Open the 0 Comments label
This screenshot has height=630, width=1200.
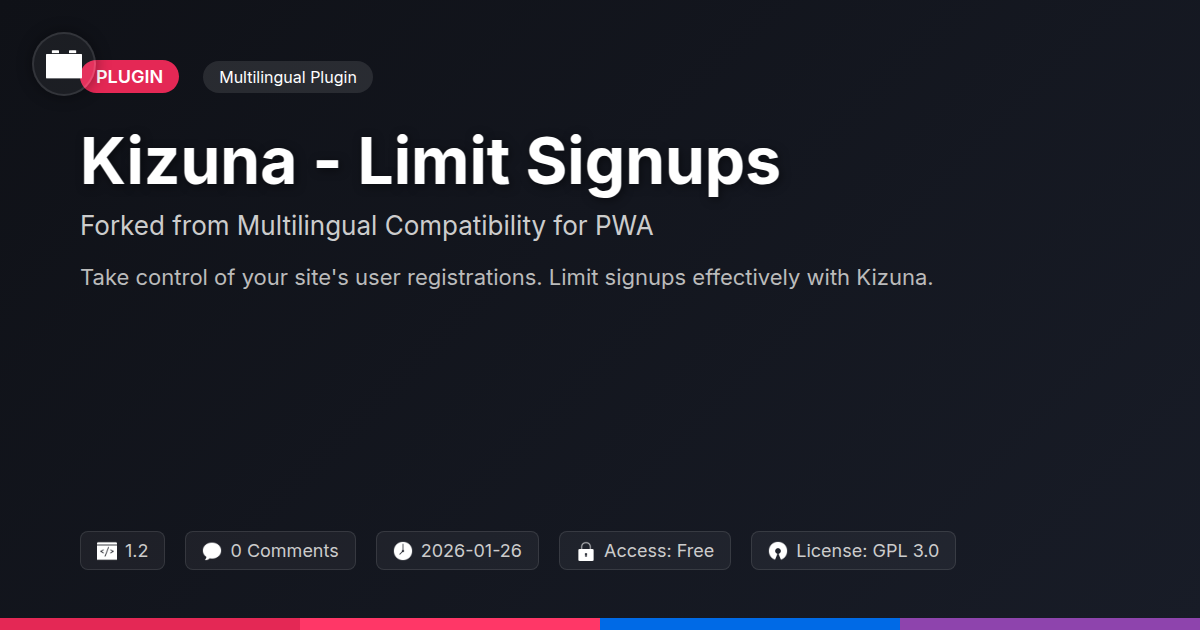[x=284, y=551]
